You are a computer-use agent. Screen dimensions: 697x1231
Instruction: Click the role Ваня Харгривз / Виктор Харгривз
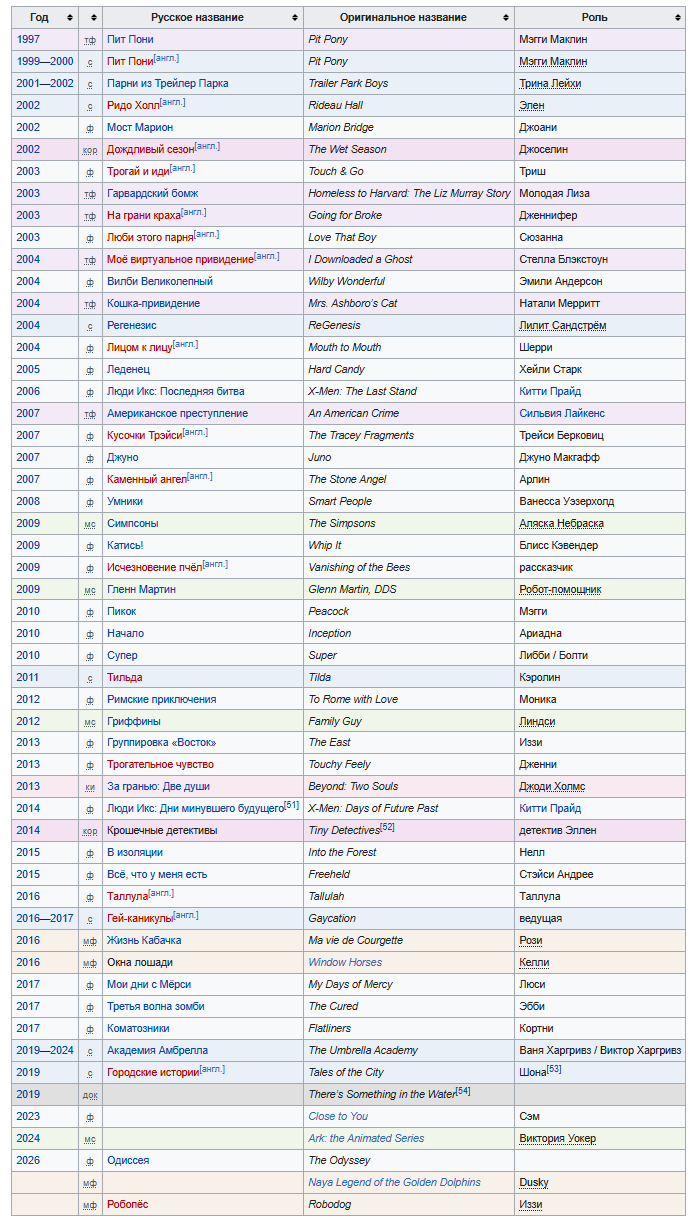601,1051
